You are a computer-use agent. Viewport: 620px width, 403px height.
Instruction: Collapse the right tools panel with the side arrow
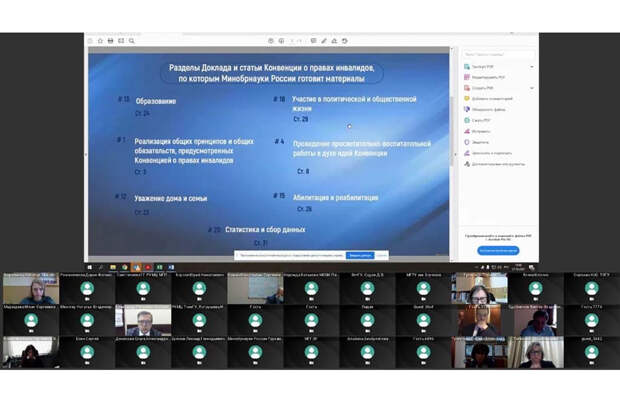[455, 155]
